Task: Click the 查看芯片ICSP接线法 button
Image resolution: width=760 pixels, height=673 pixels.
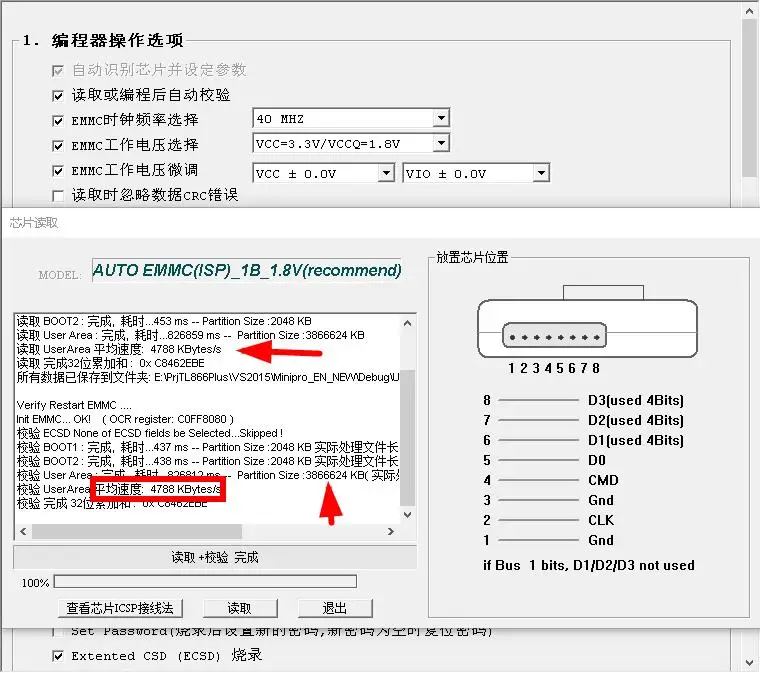Action: click(x=120, y=608)
